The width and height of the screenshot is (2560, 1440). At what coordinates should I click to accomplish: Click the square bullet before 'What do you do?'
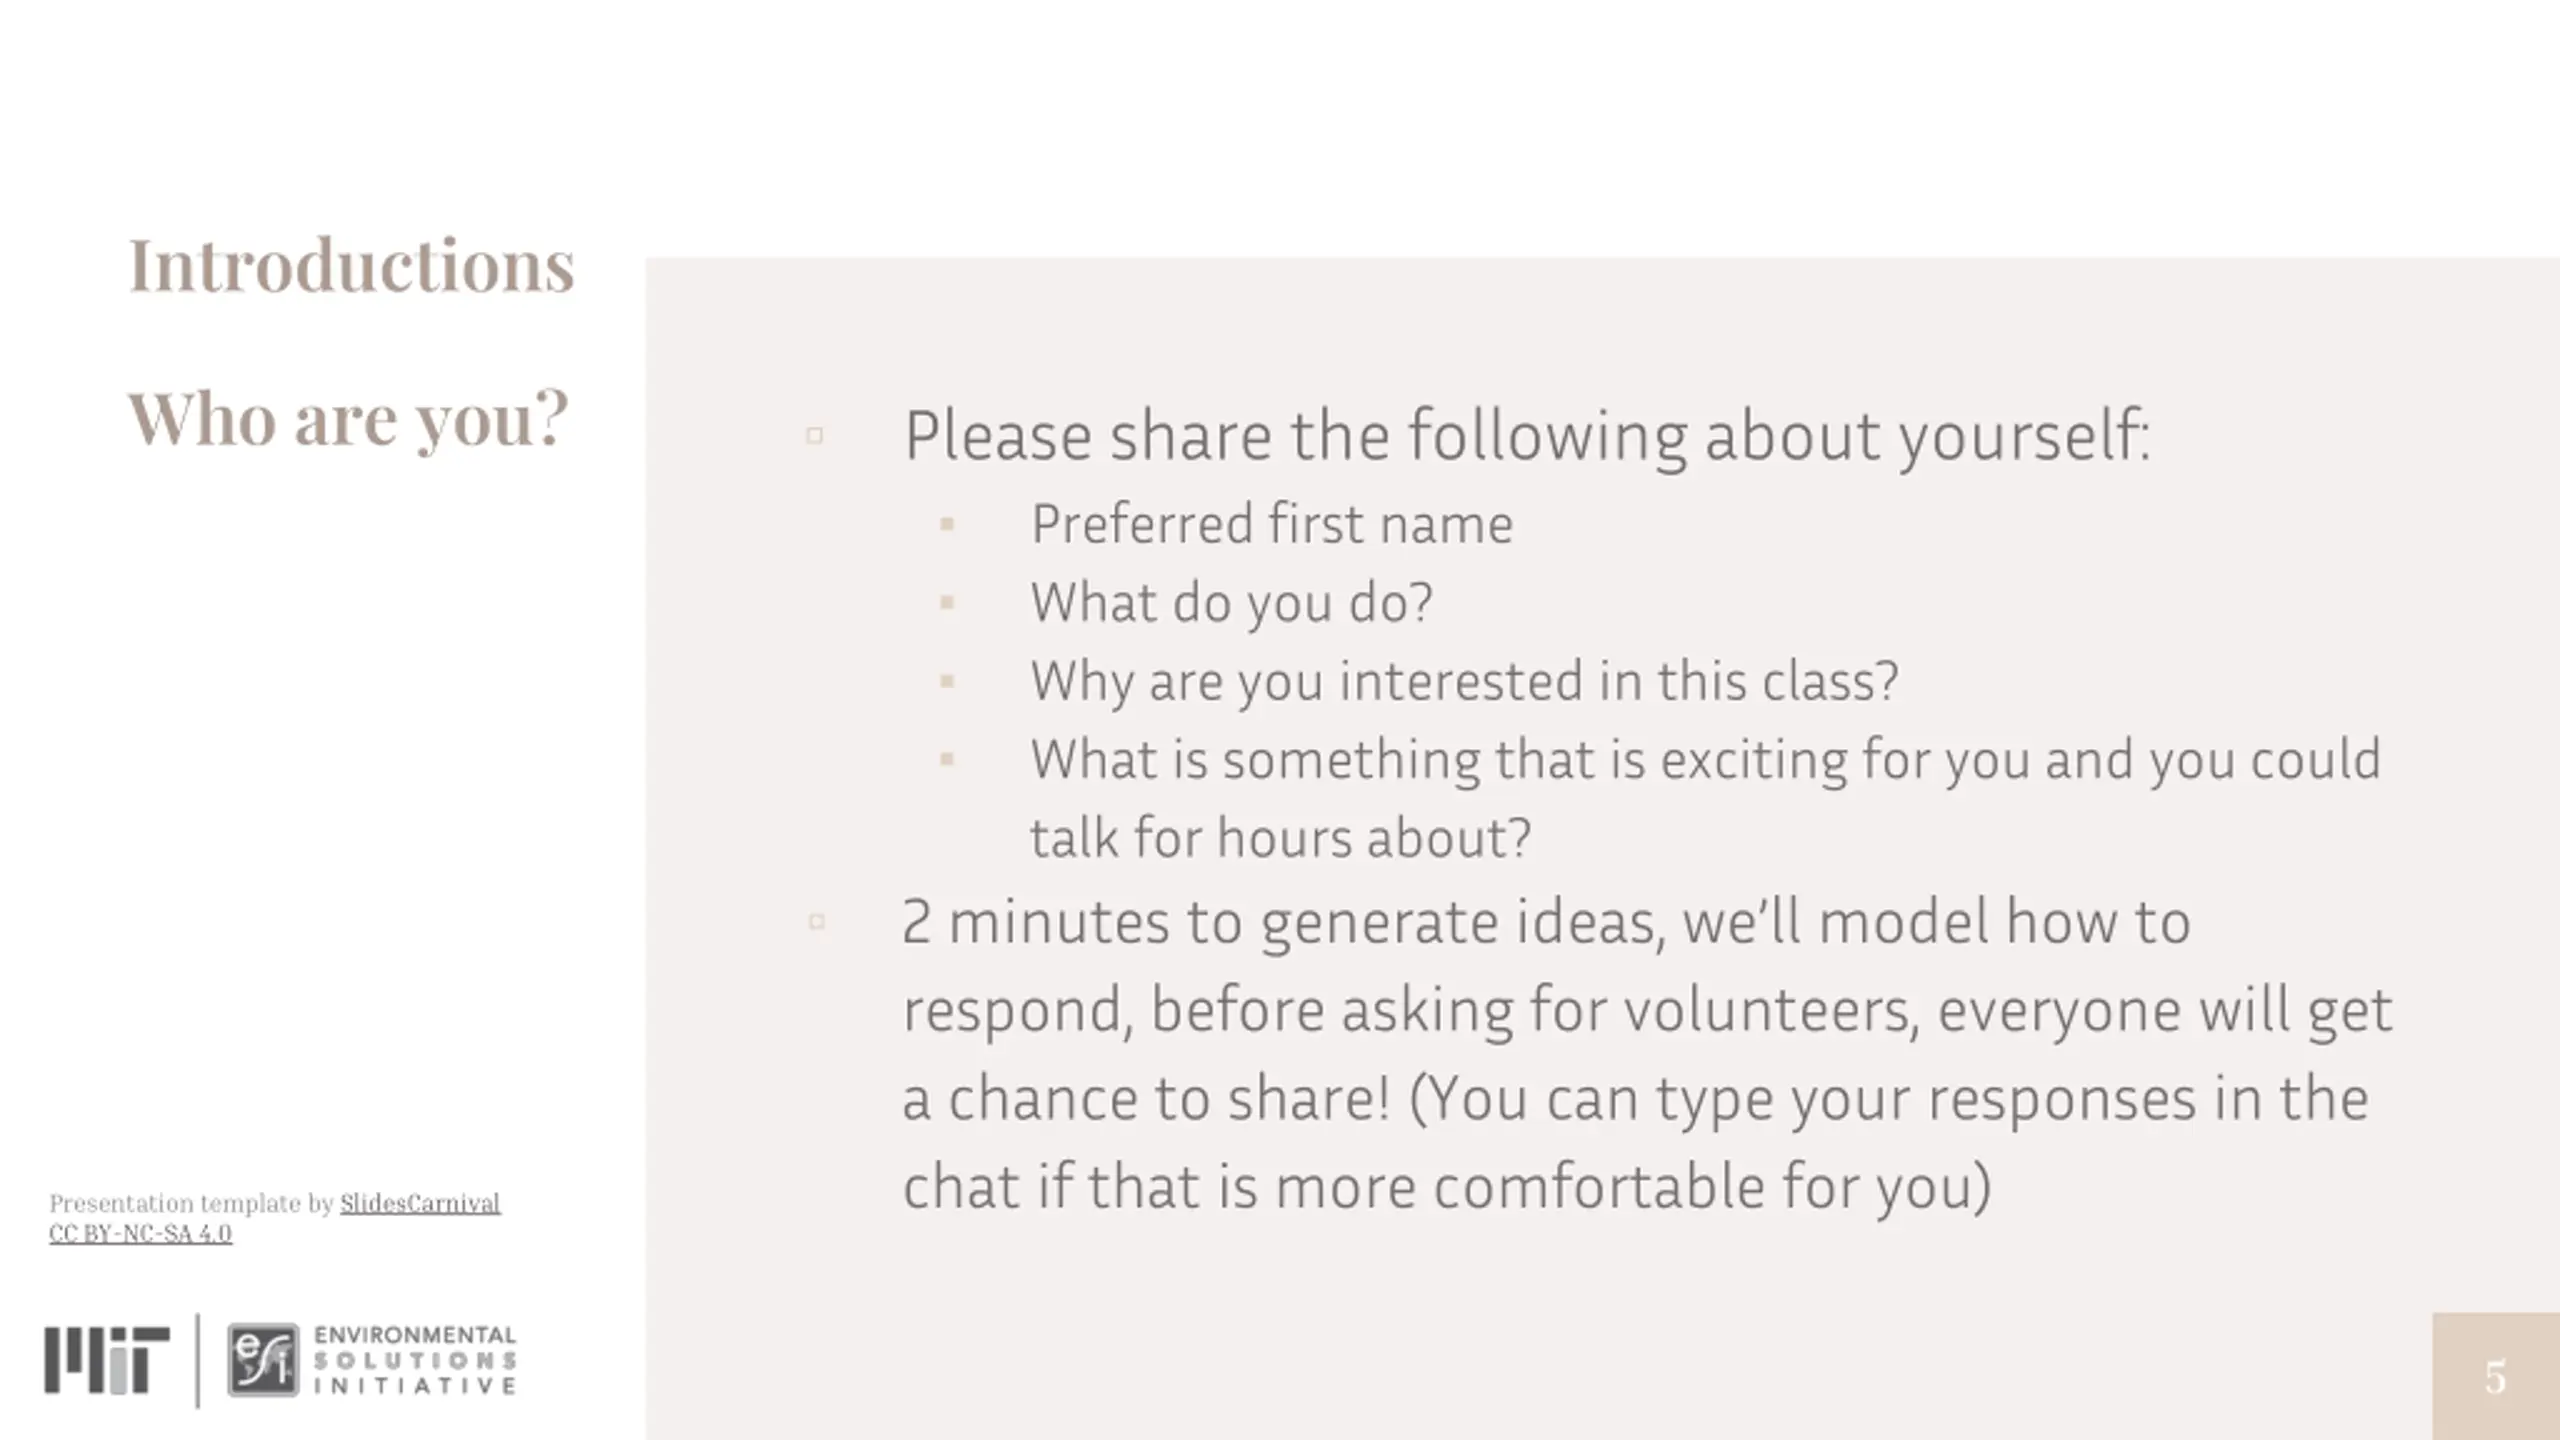(947, 602)
